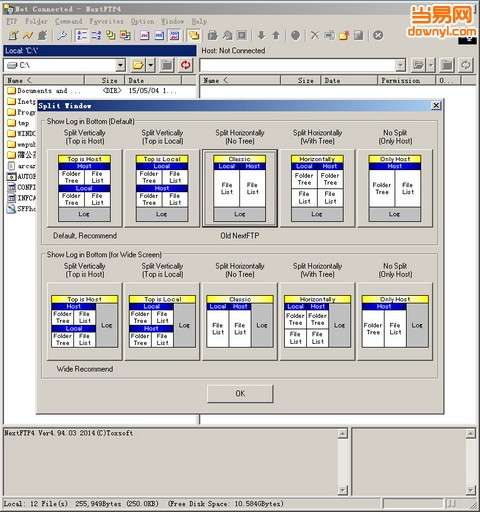Click the NextFTP app icon in title bar

[x=9, y=9]
